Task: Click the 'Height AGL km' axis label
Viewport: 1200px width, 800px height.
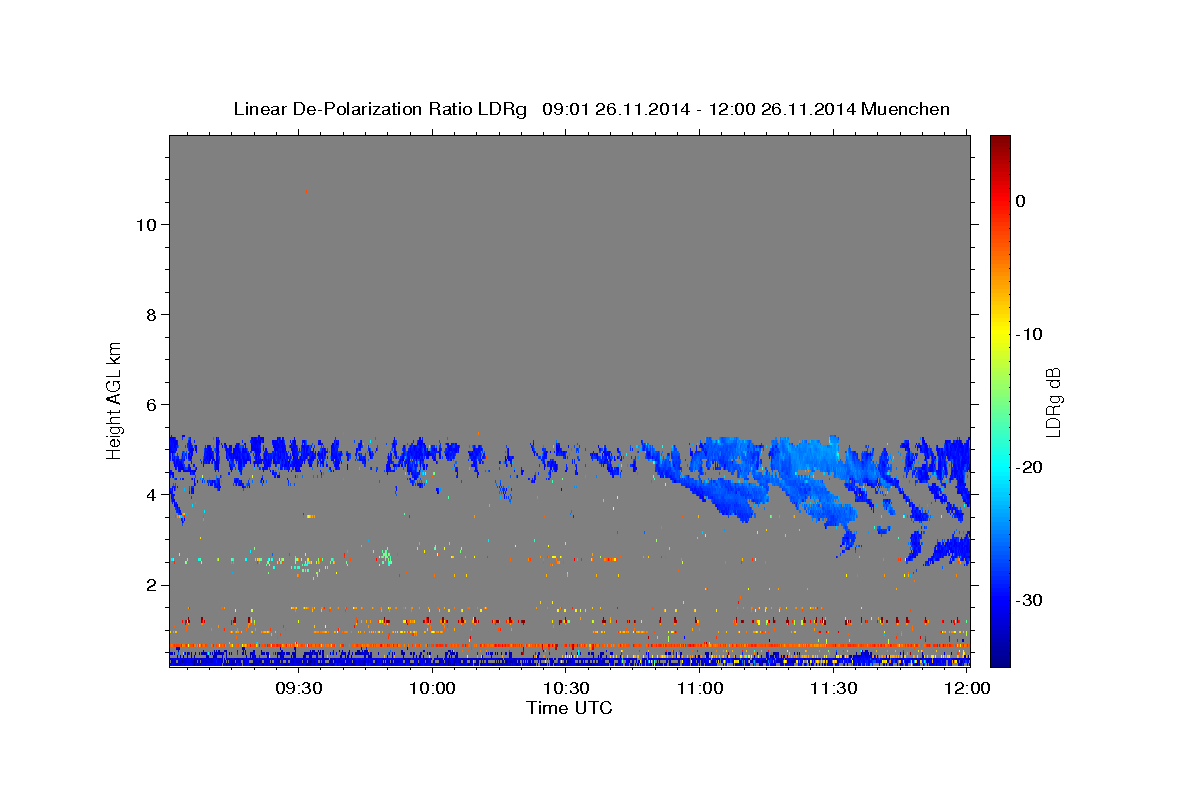Action: point(115,400)
